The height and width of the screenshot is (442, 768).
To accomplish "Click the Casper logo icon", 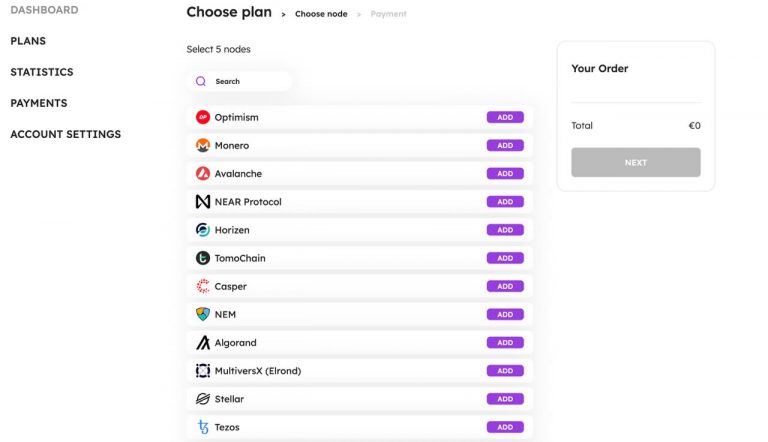I will point(203,286).
